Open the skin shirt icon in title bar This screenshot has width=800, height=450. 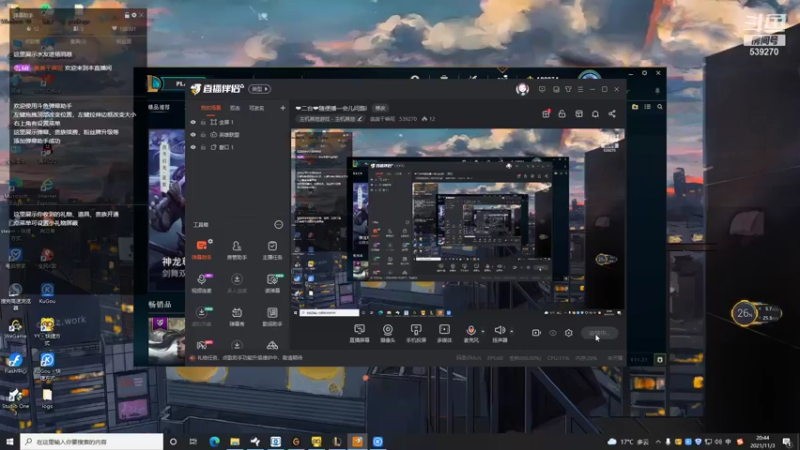(x=568, y=89)
